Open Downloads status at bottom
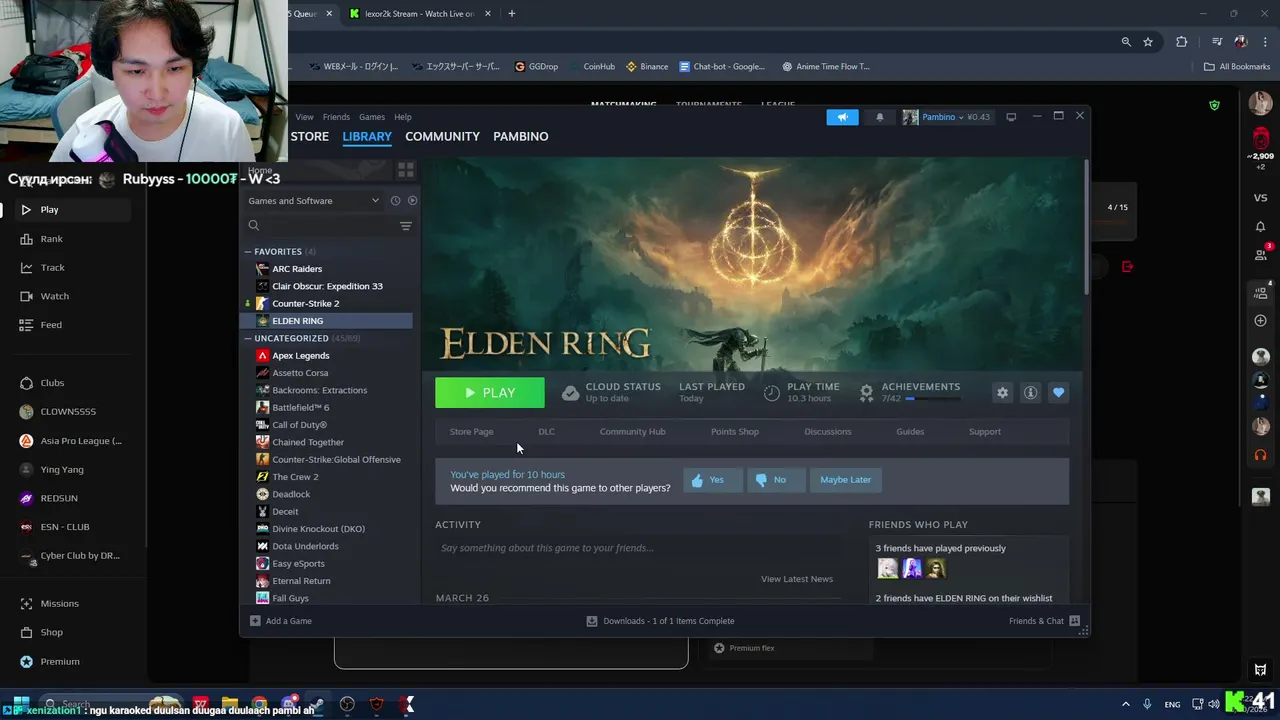This screenshot has width=1280, height=720. [660, 621]
